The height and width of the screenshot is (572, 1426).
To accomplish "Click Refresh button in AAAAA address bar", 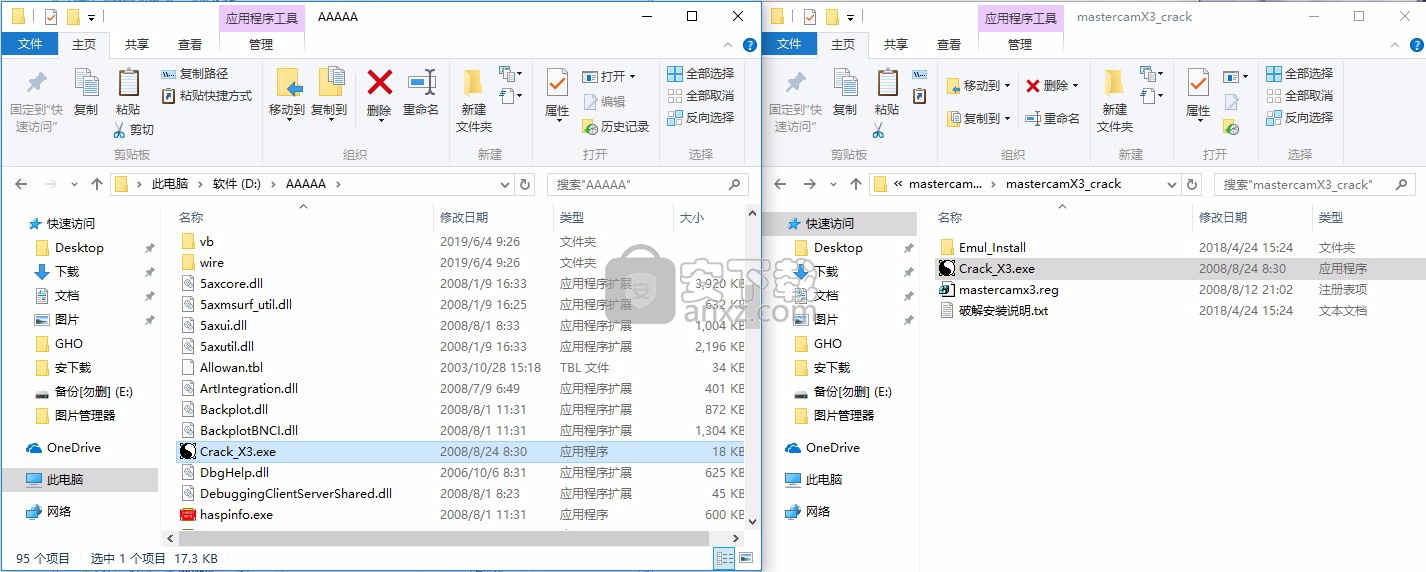I will [x=525, y=184].
